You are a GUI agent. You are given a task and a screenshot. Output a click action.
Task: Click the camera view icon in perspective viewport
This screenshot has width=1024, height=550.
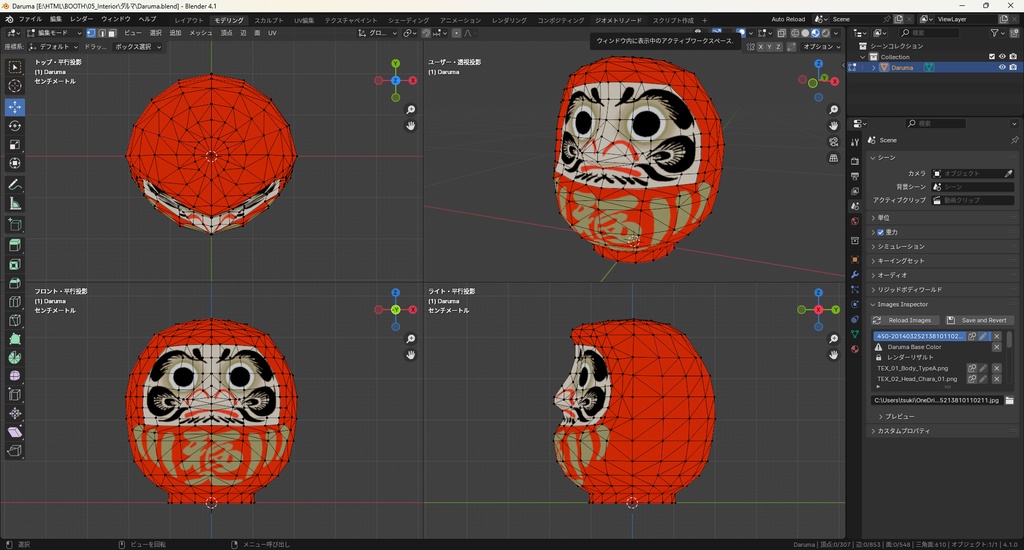[834, 142]
